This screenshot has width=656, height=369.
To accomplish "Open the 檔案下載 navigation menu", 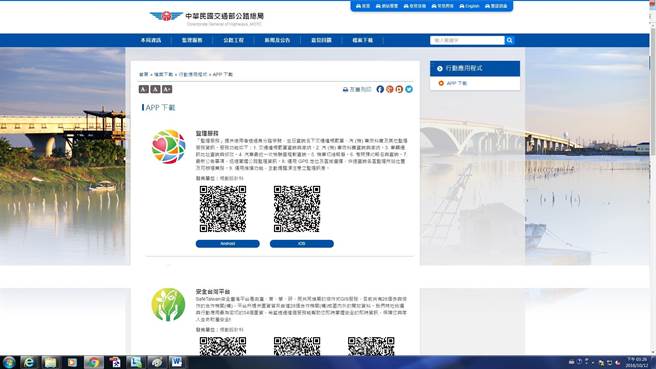I will (362, 40).
